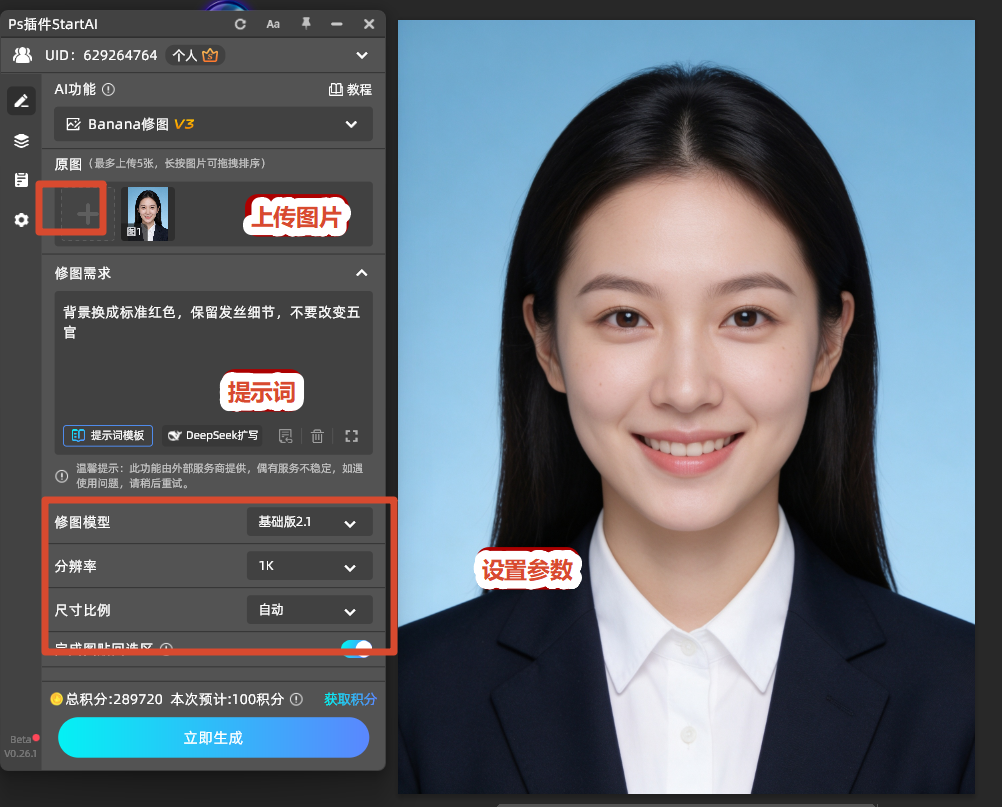Expand prompt box with fullscreen icon

tap(351, 436)
